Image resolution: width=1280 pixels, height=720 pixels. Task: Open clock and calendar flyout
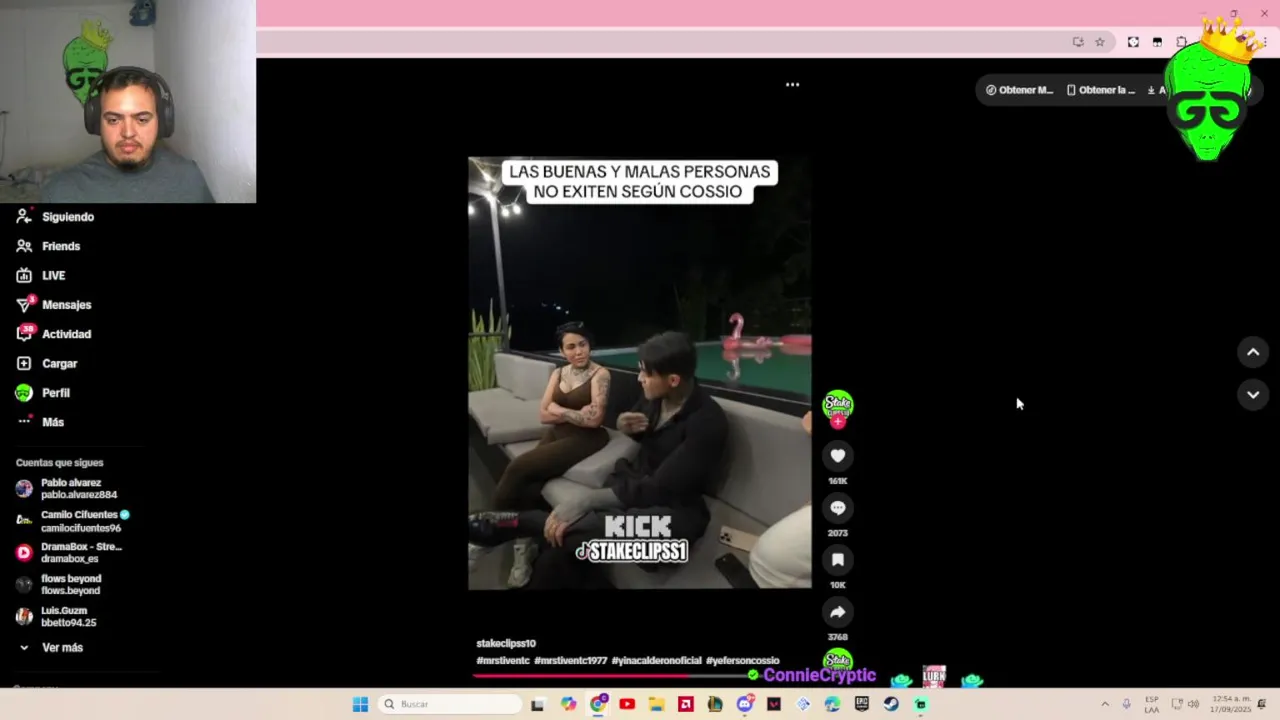point(1232,704)
